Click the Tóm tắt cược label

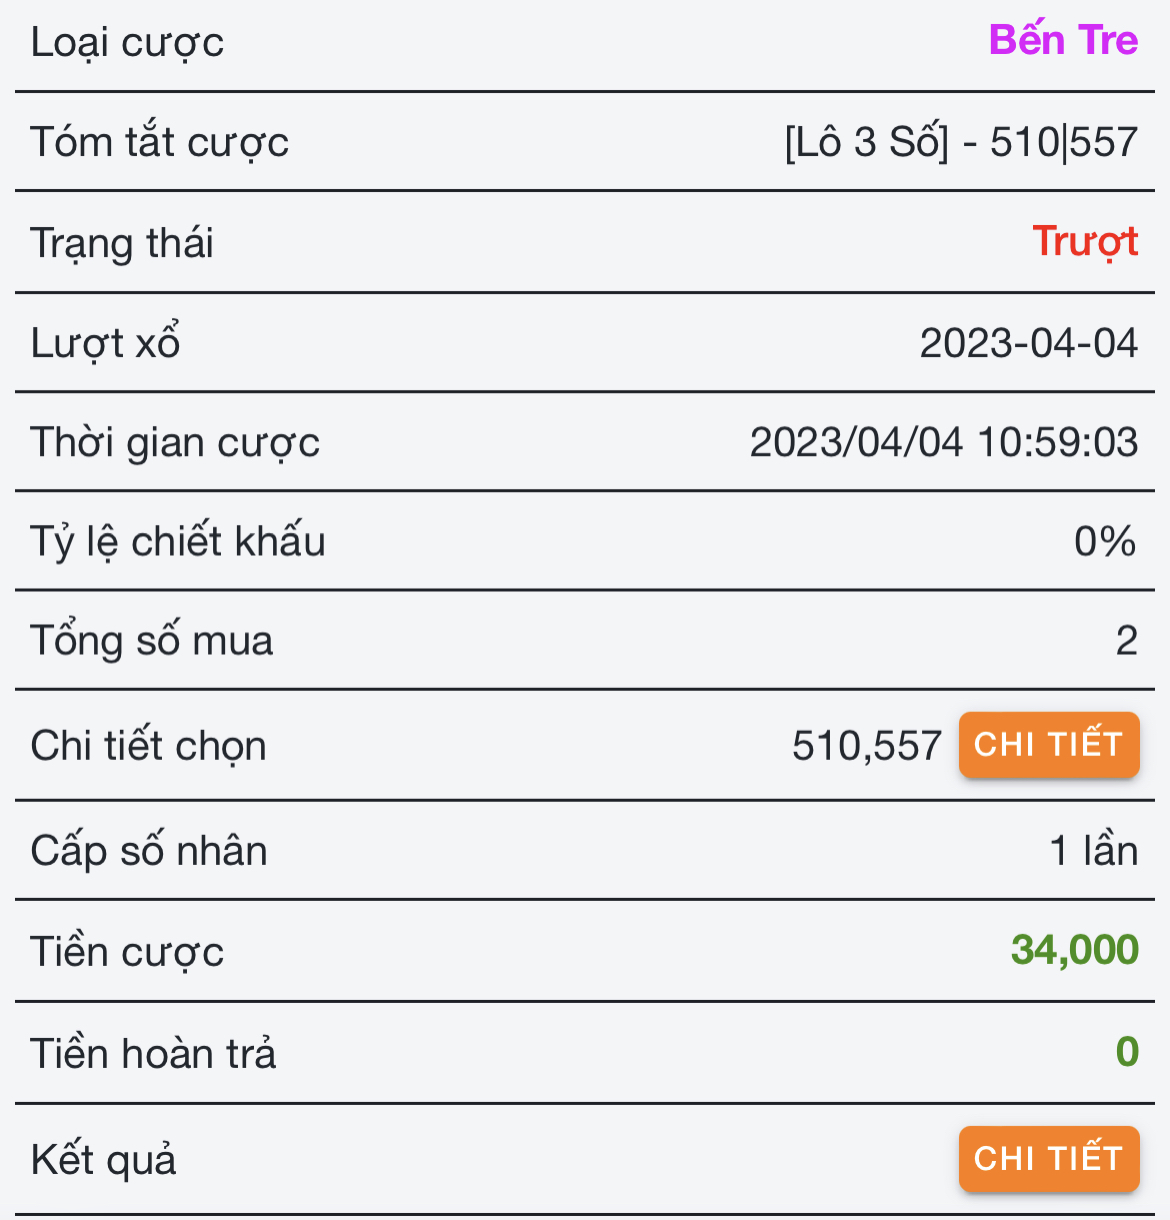pyautogui.click(x=159, y=143)
